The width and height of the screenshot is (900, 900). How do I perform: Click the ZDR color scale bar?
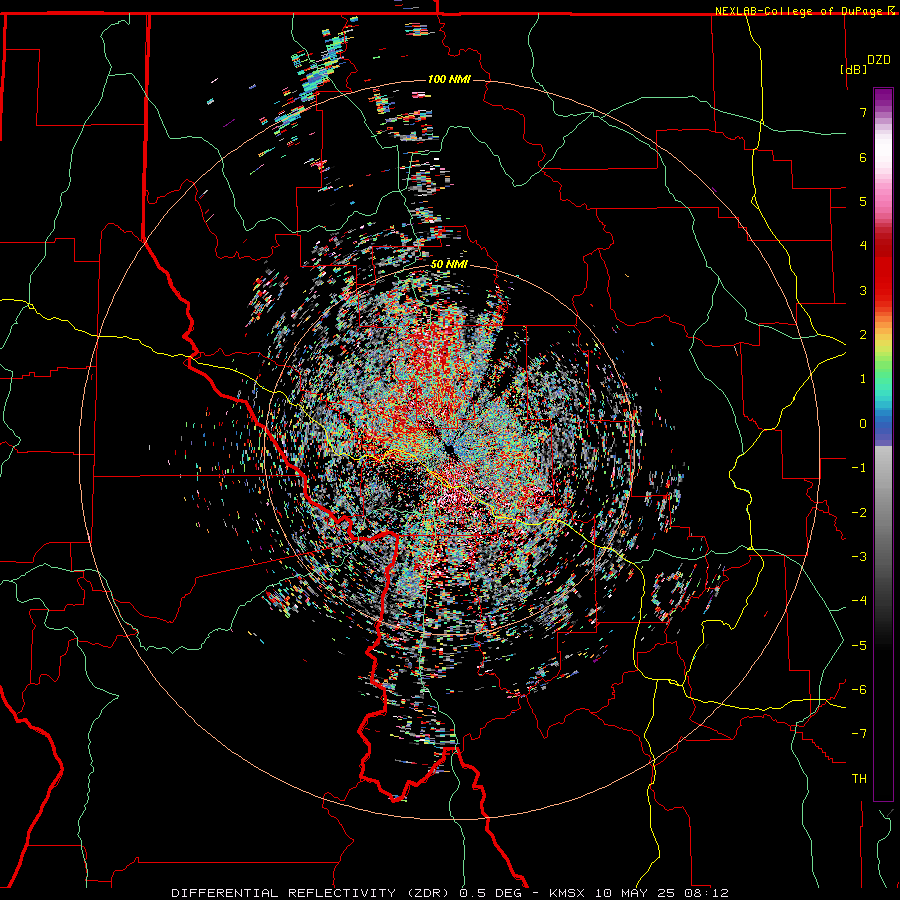click(883, 444)
